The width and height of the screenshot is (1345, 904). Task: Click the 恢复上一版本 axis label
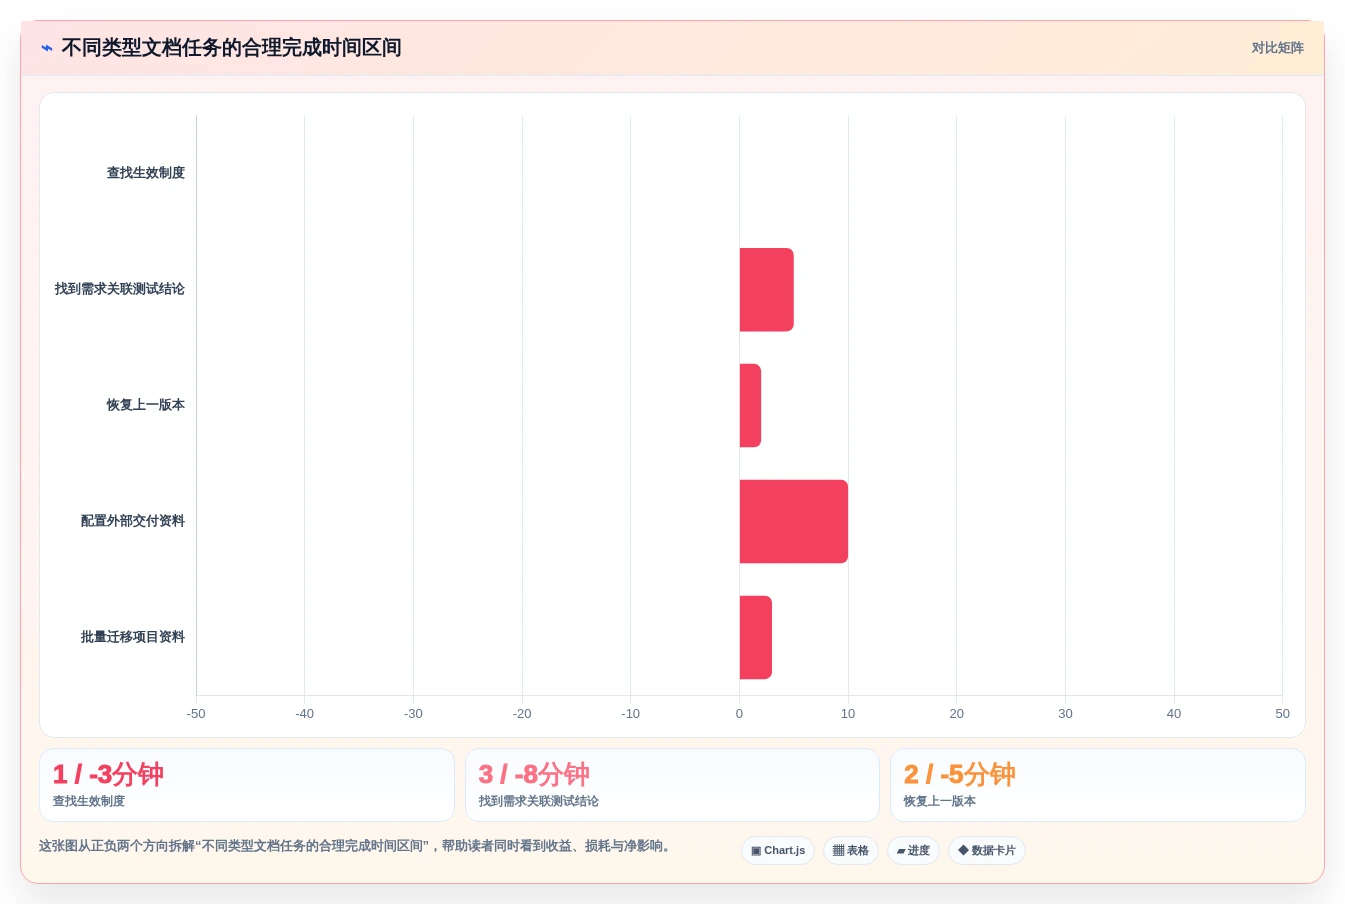click(x=146, y=405)
